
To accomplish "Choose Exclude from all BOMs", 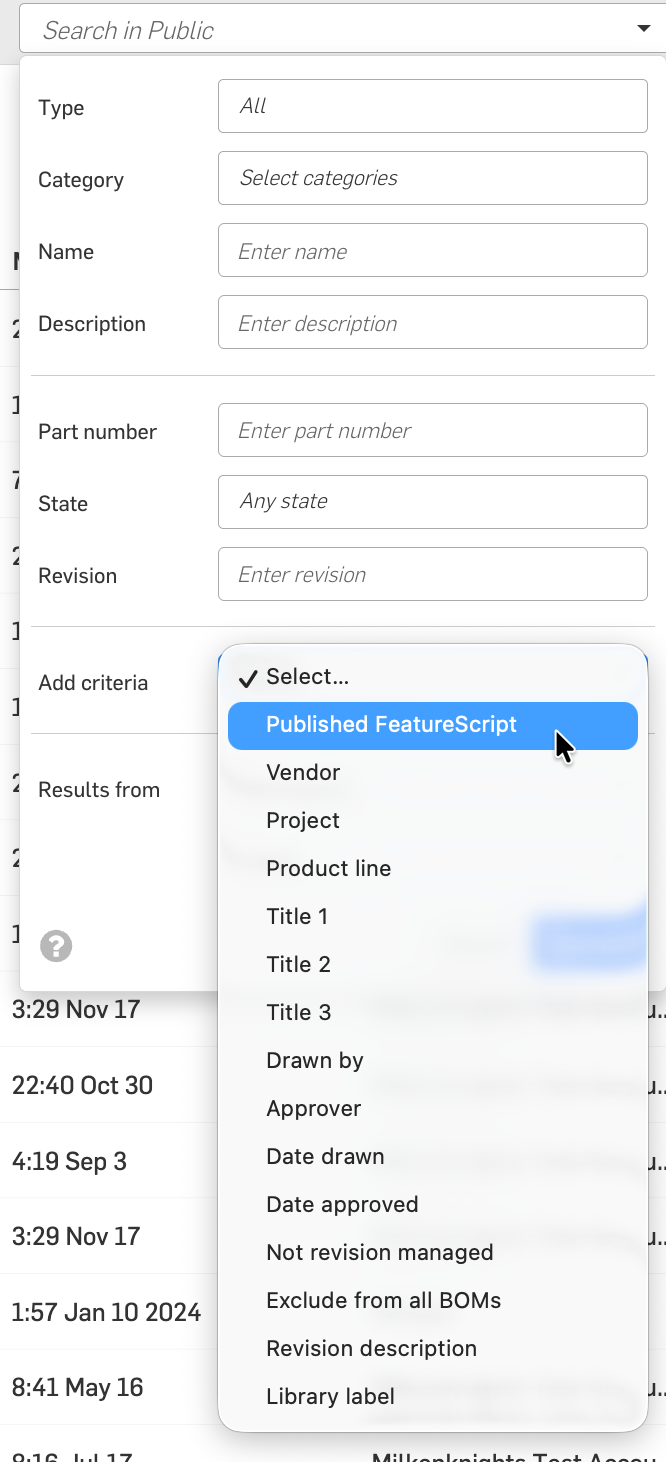I will pos(383,1301).
